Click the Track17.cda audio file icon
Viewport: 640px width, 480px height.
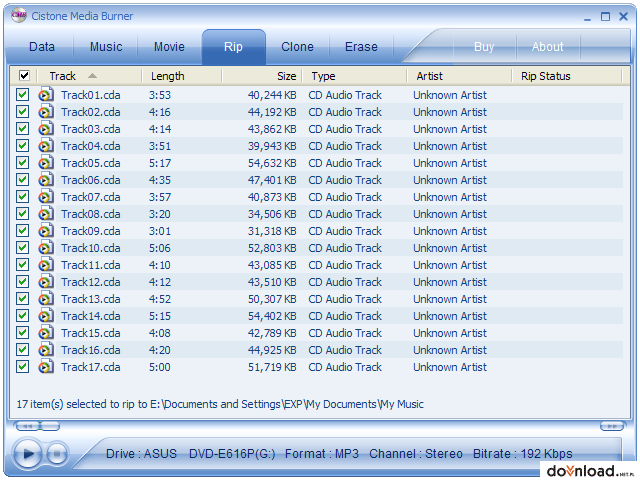click(x=46, y=367)
